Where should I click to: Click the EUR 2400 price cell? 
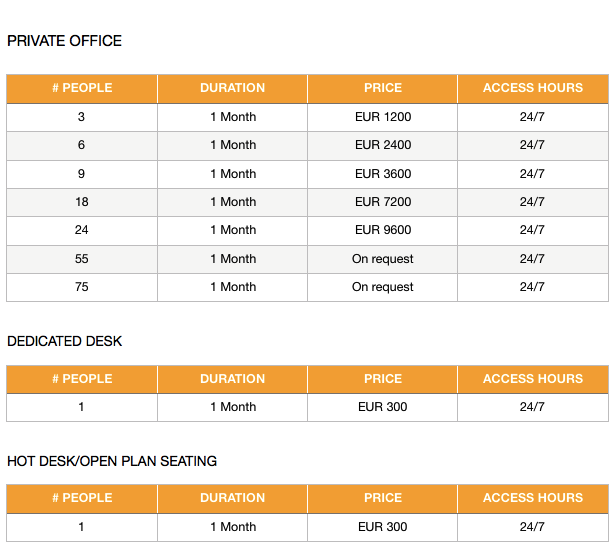point(383,145)
